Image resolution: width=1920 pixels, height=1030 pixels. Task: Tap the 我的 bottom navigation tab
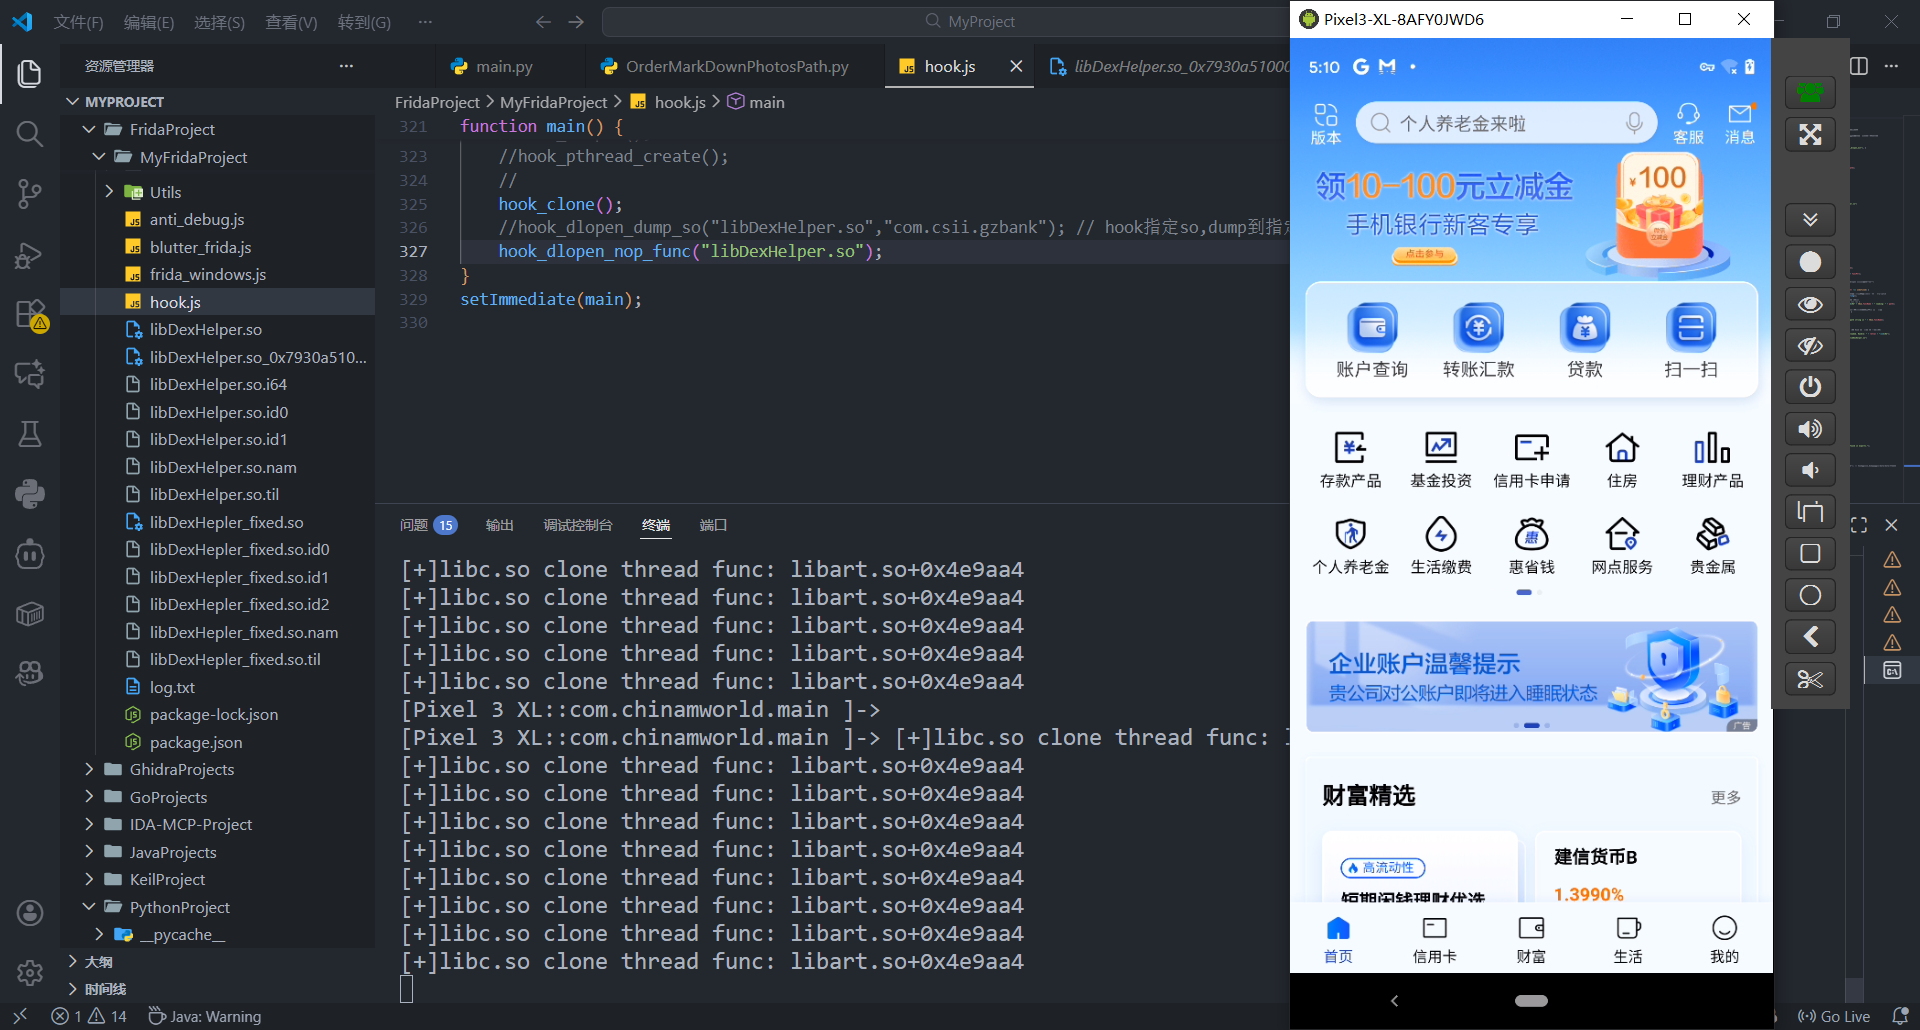click(1724, 940)
